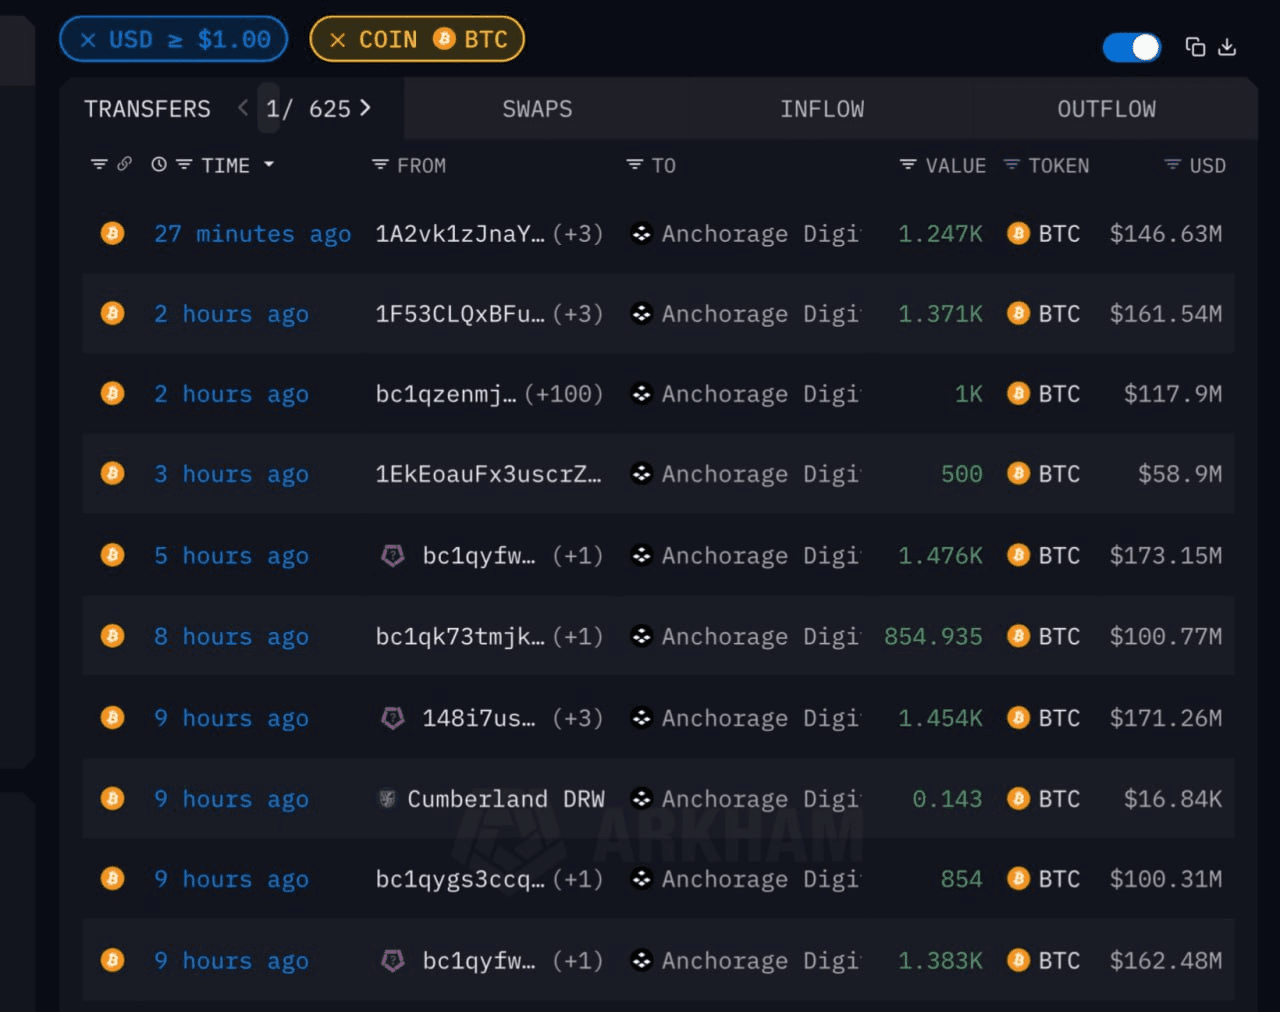The height and width of the screenshot is (1012, 1280).
Task: Click Anchorage logo in $117.9M row
Action: point(642,393)
